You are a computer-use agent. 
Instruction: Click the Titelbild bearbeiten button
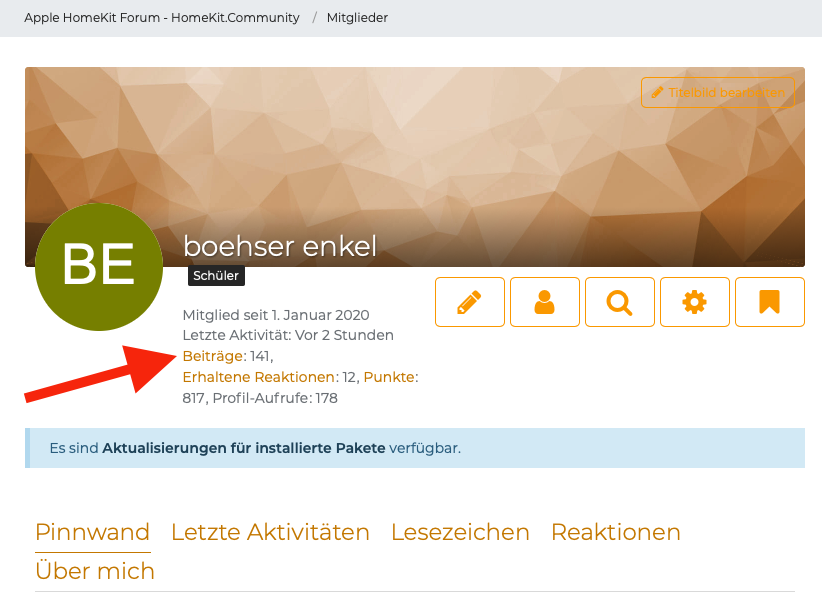(717, 92)
